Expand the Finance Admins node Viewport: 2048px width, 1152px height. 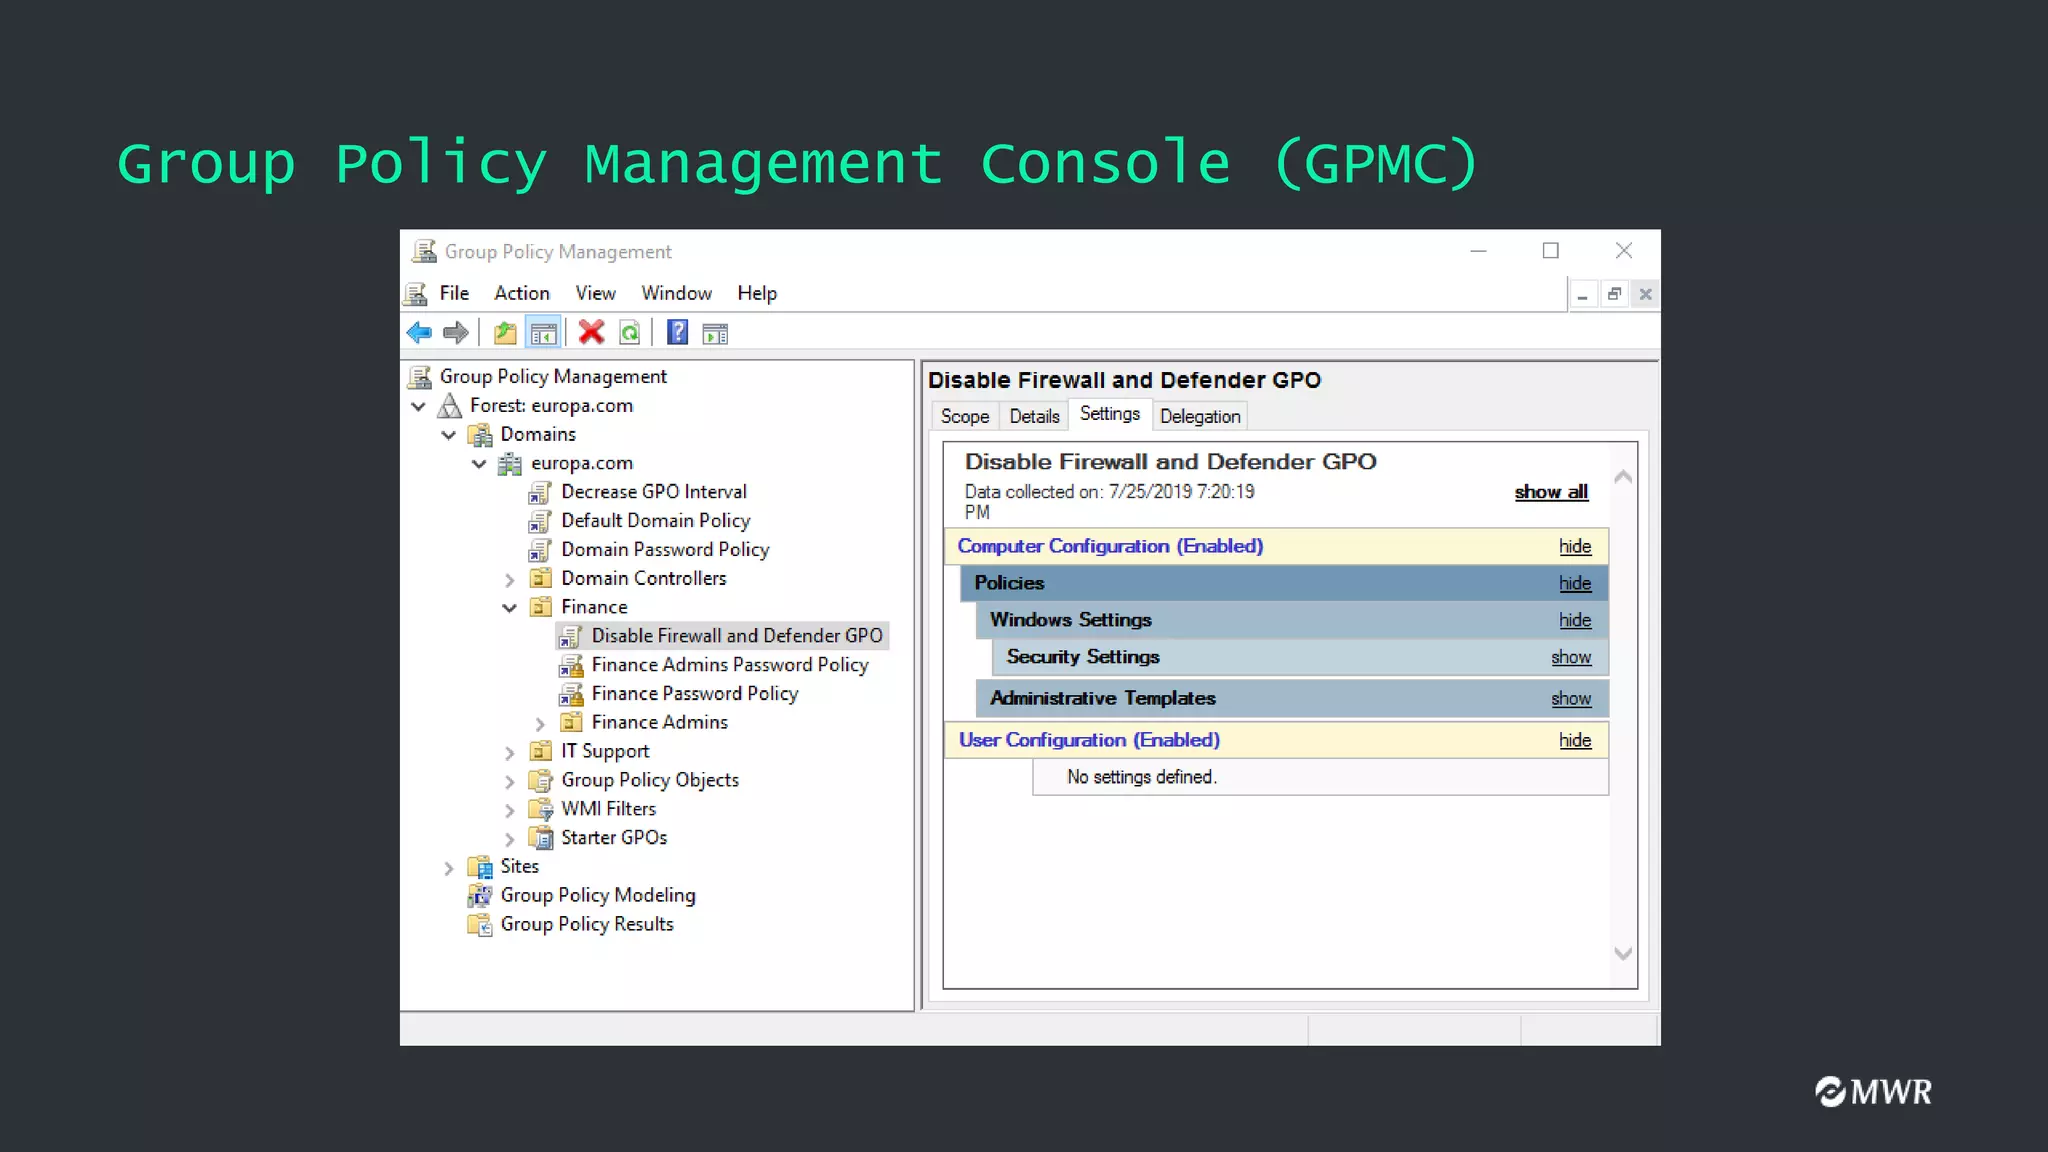coord(540,724)
